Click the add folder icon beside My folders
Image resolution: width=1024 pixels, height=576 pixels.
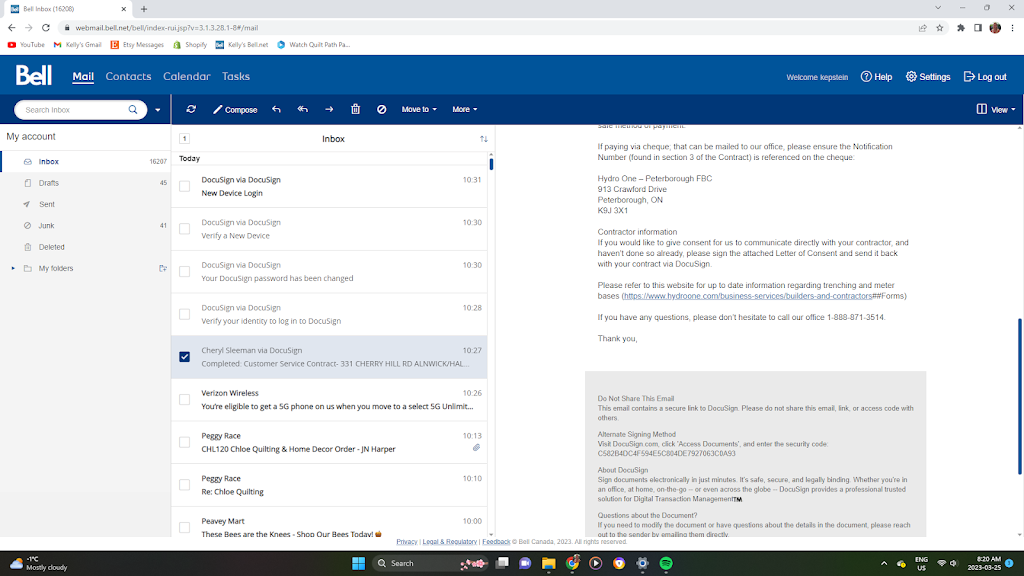click(163, 268)
